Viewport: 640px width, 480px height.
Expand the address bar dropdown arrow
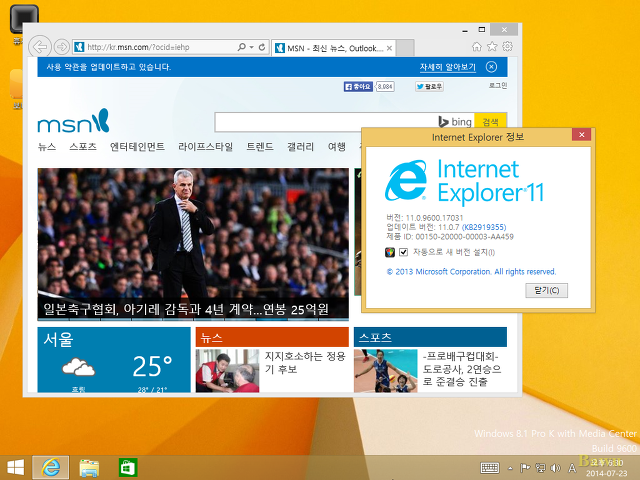[x=251, y=47]
